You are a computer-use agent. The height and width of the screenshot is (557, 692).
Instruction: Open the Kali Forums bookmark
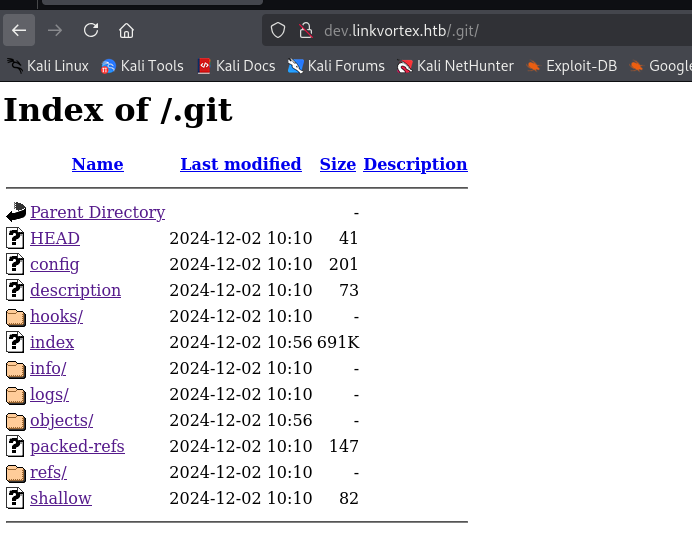point(336,66)
